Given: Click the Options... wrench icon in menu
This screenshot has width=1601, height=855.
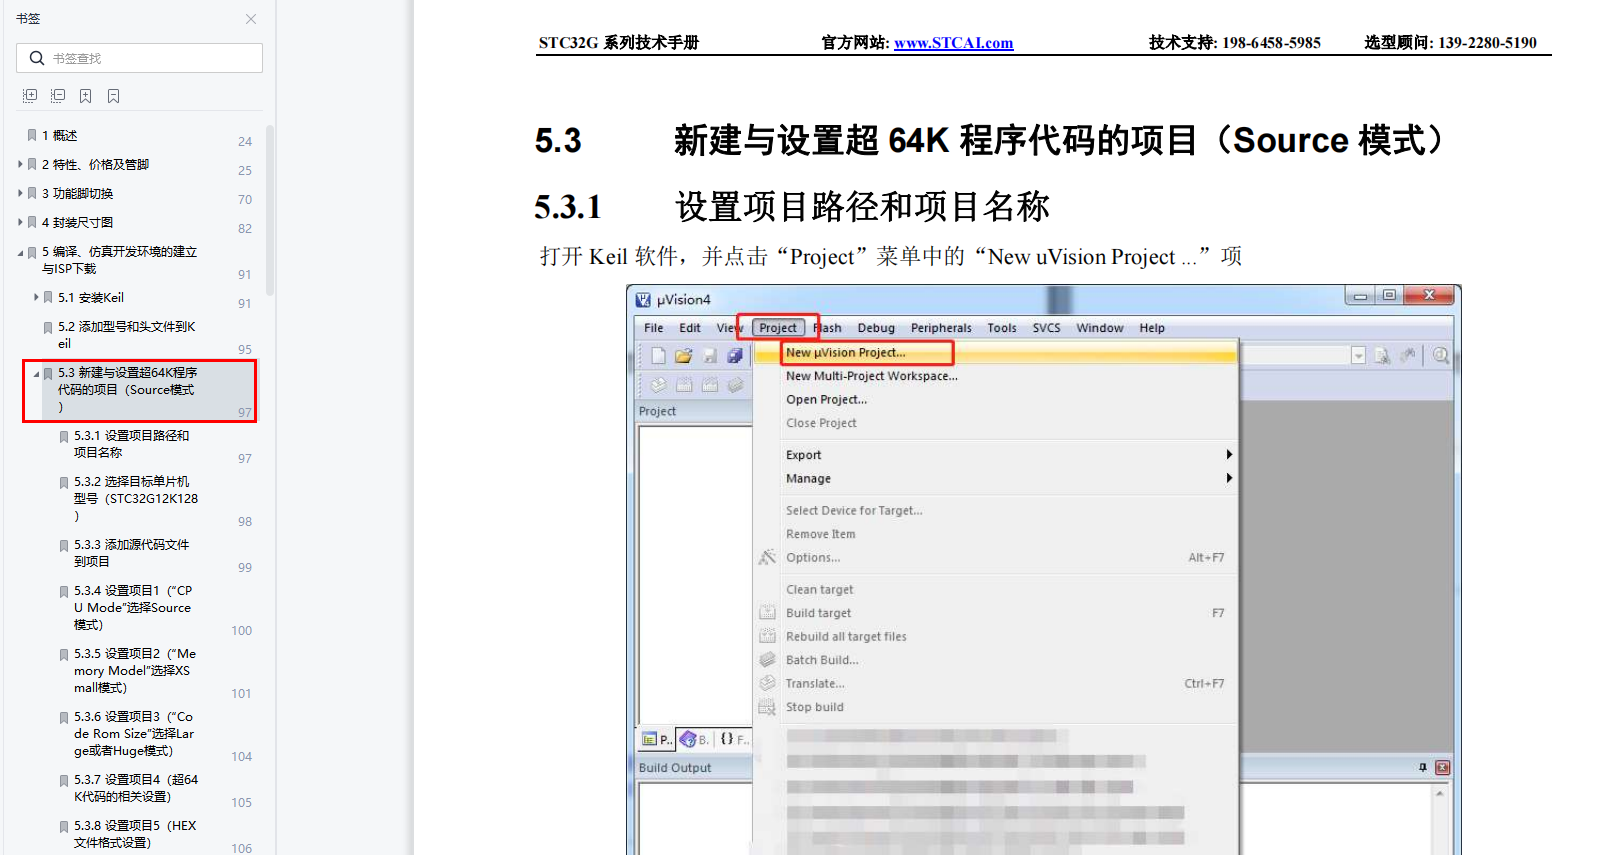Looking at the screenshot, I should point(767,557).
